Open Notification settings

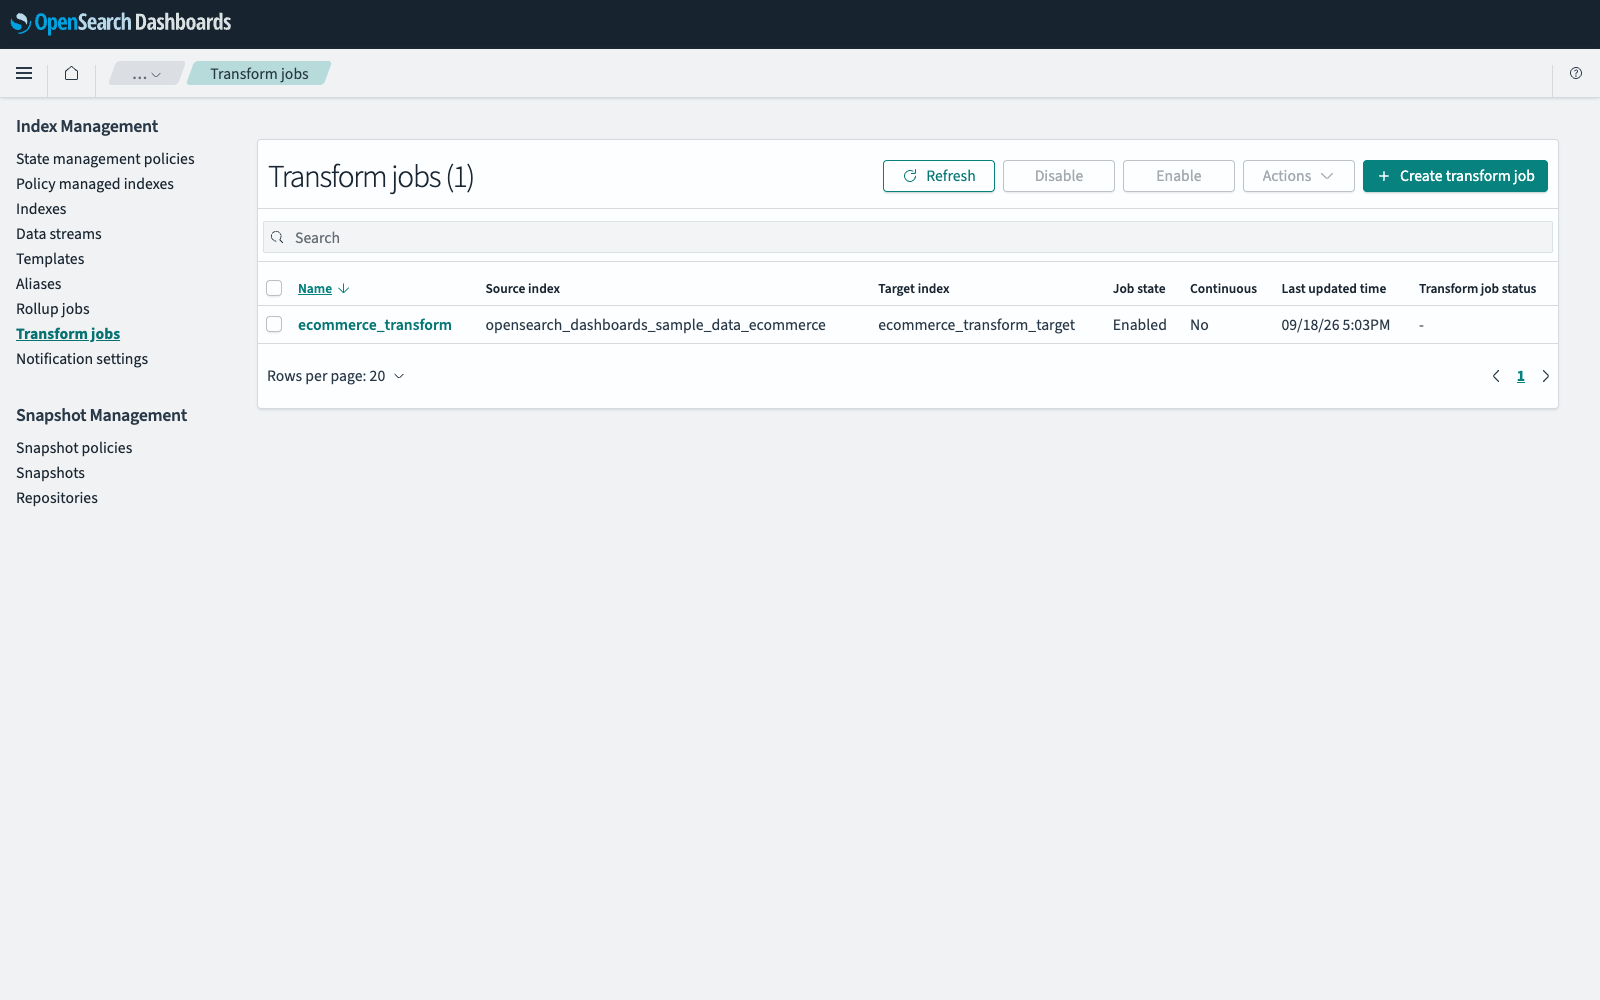[82, 359]
